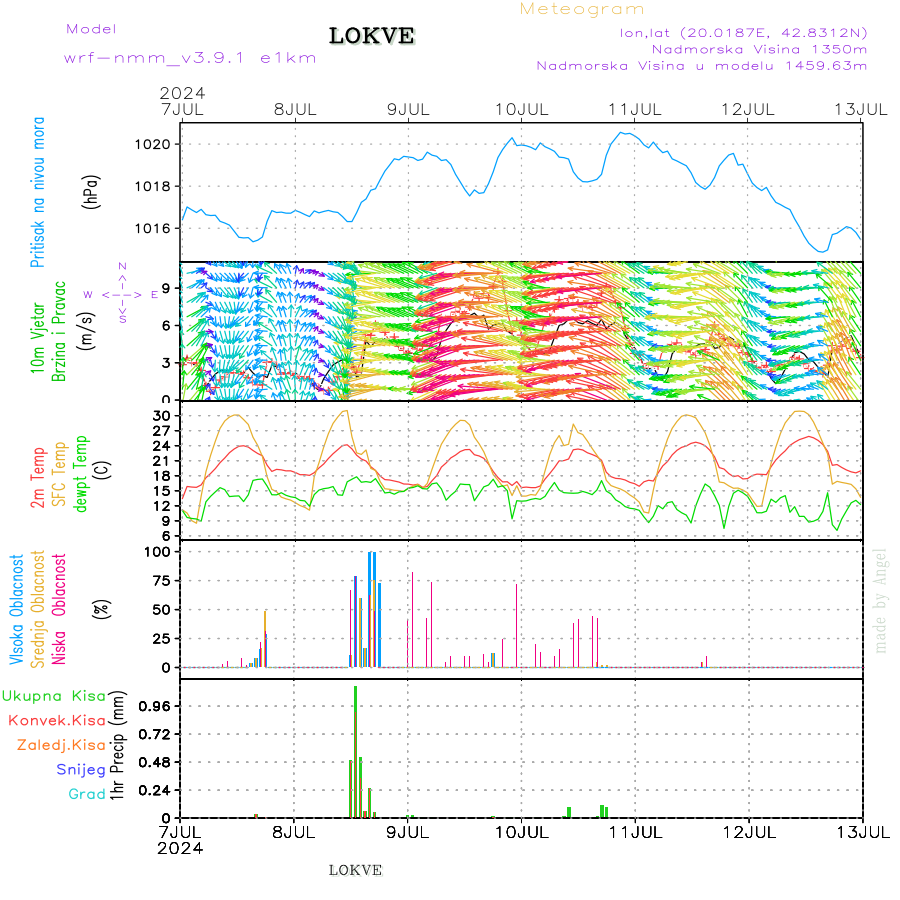Click the "0.24" precipitation tick value
Image resolution: width=900 pixels, height=900 pixels.
click(155, 791)
